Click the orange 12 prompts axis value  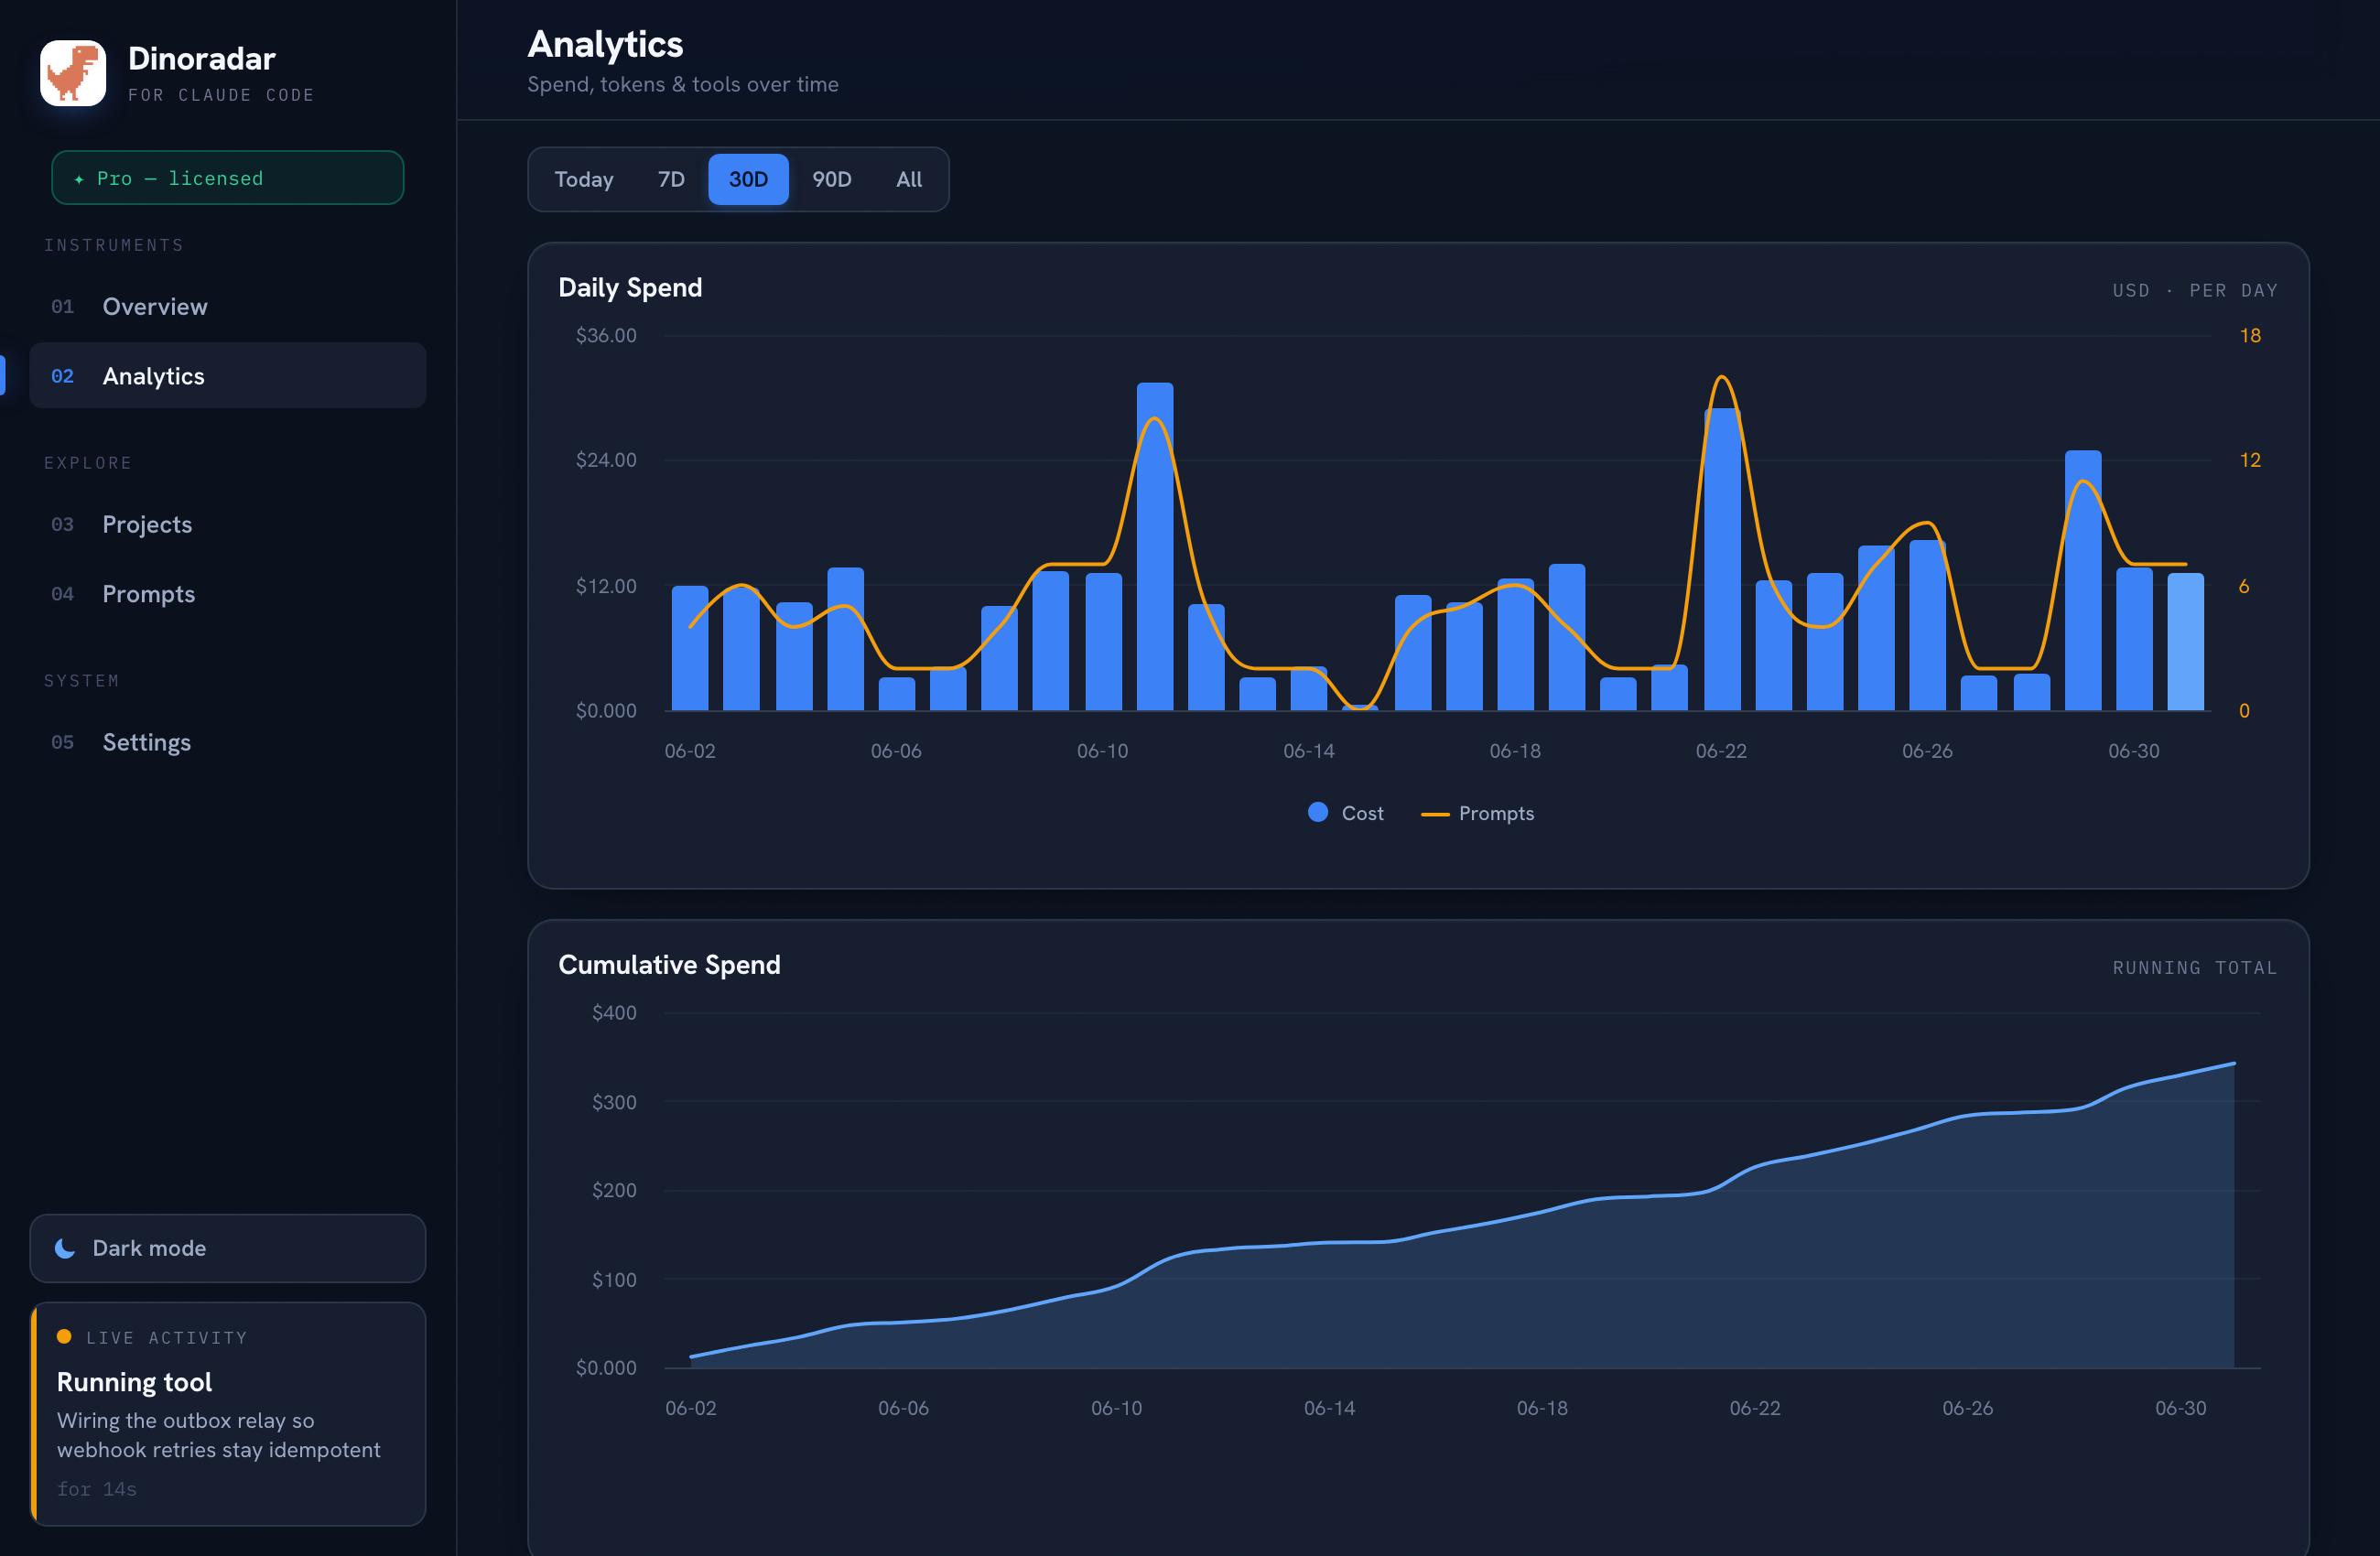2250,460
